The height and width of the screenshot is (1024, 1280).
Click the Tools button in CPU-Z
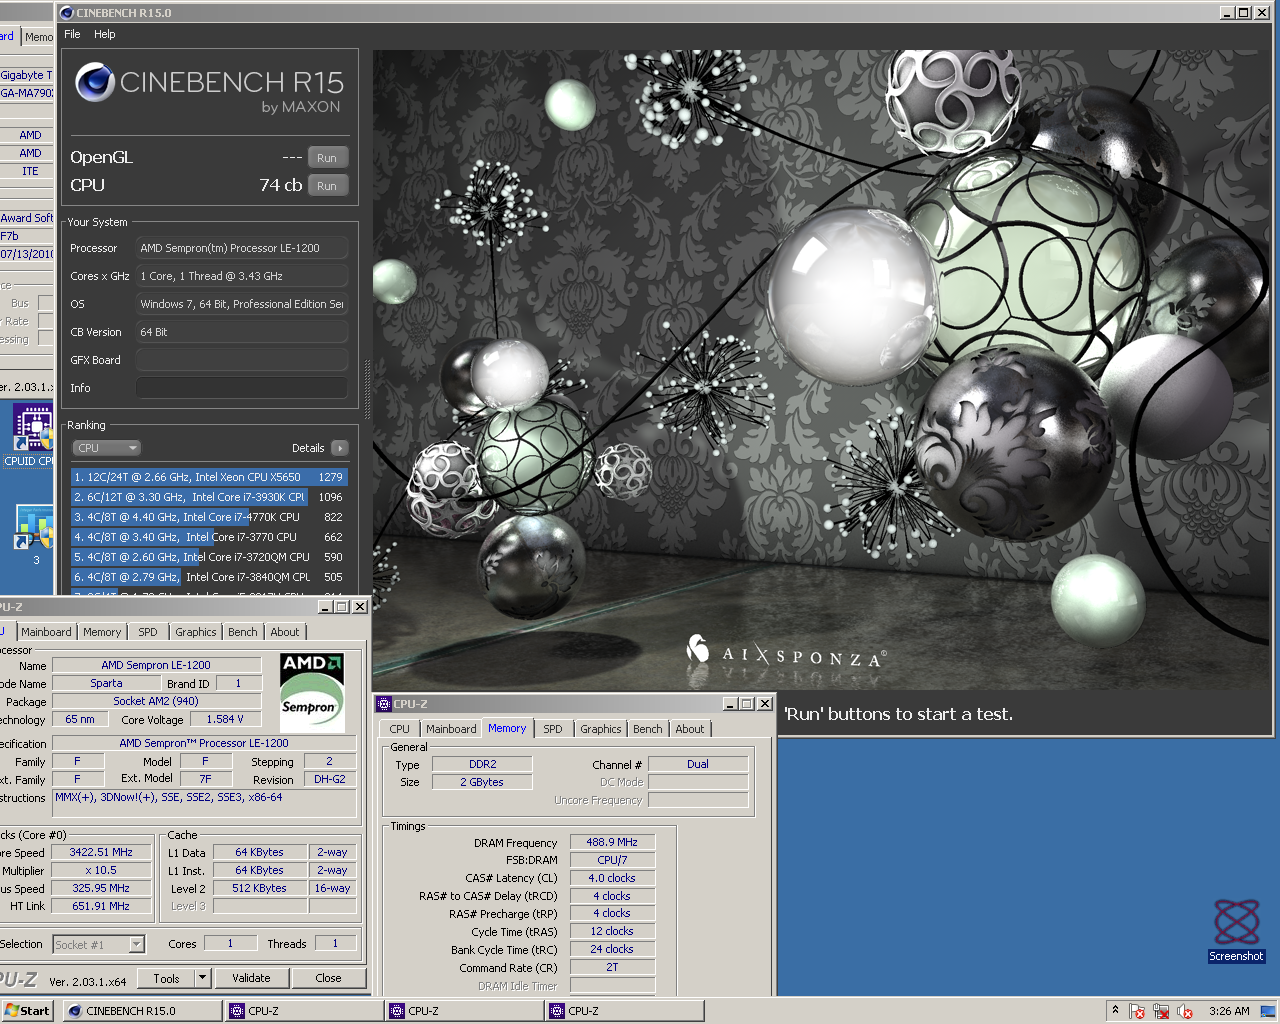(166, 978)
